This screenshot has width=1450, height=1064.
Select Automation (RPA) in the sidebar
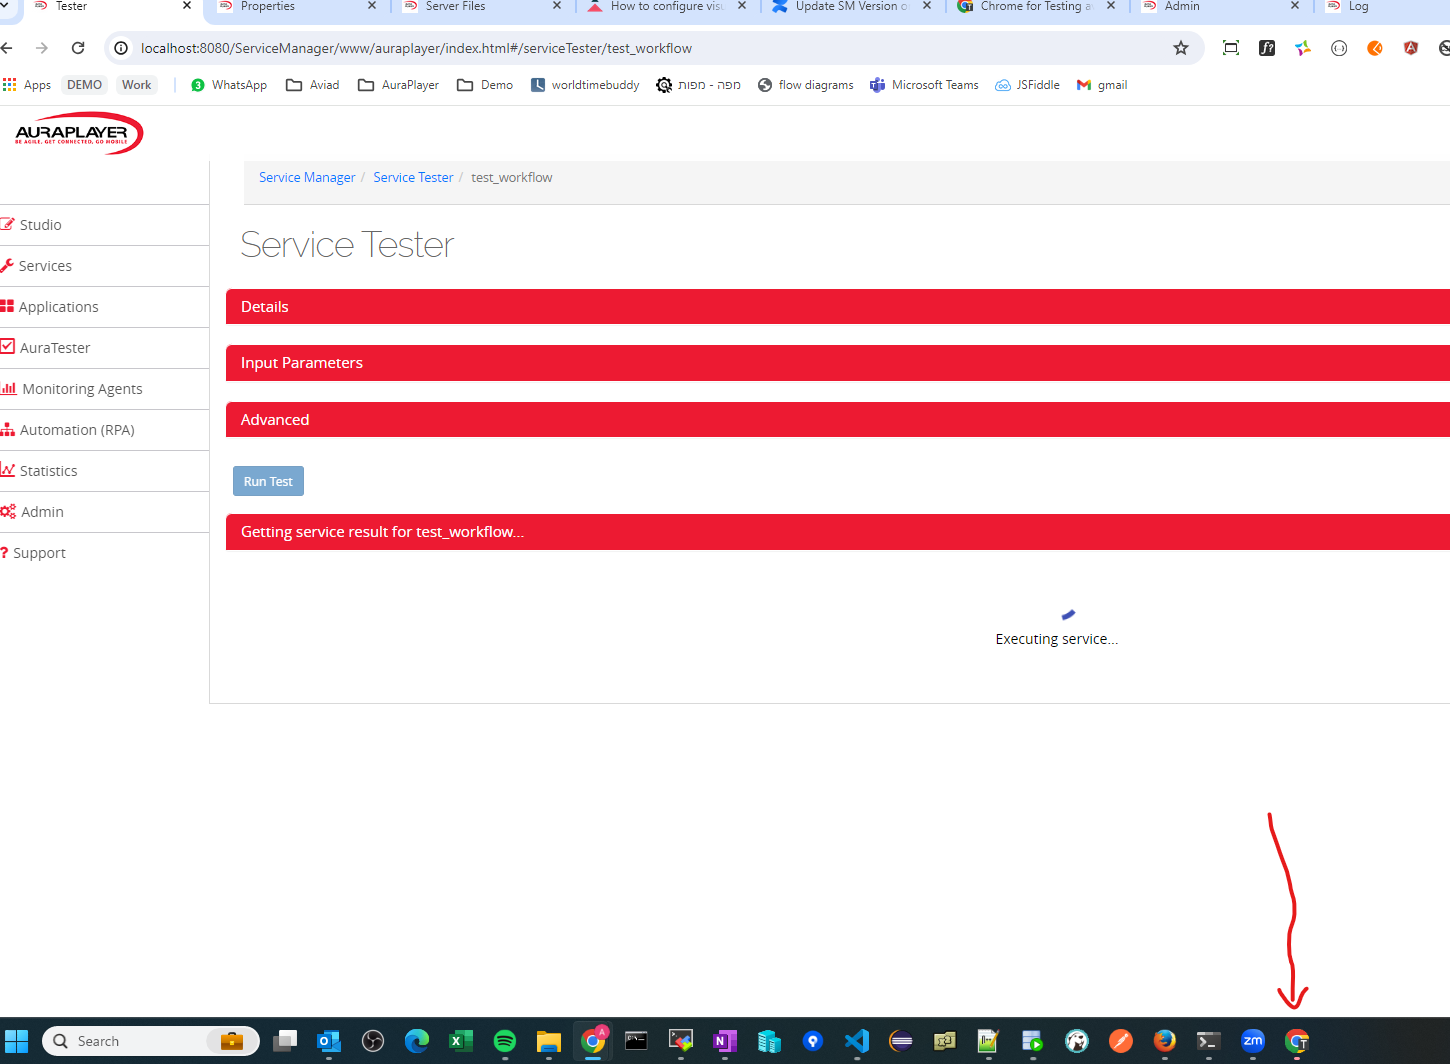[77, 429]
